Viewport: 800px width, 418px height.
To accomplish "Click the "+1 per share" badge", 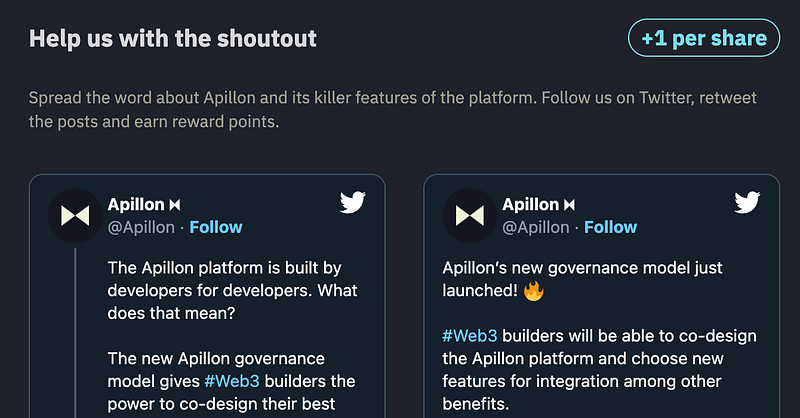I will pyautogui.click(x=704, y=38).
